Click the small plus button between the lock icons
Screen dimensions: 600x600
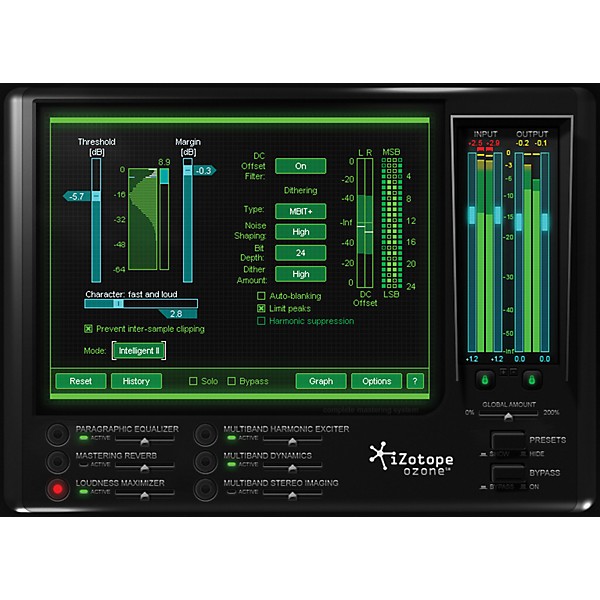(x=503, y=371)
